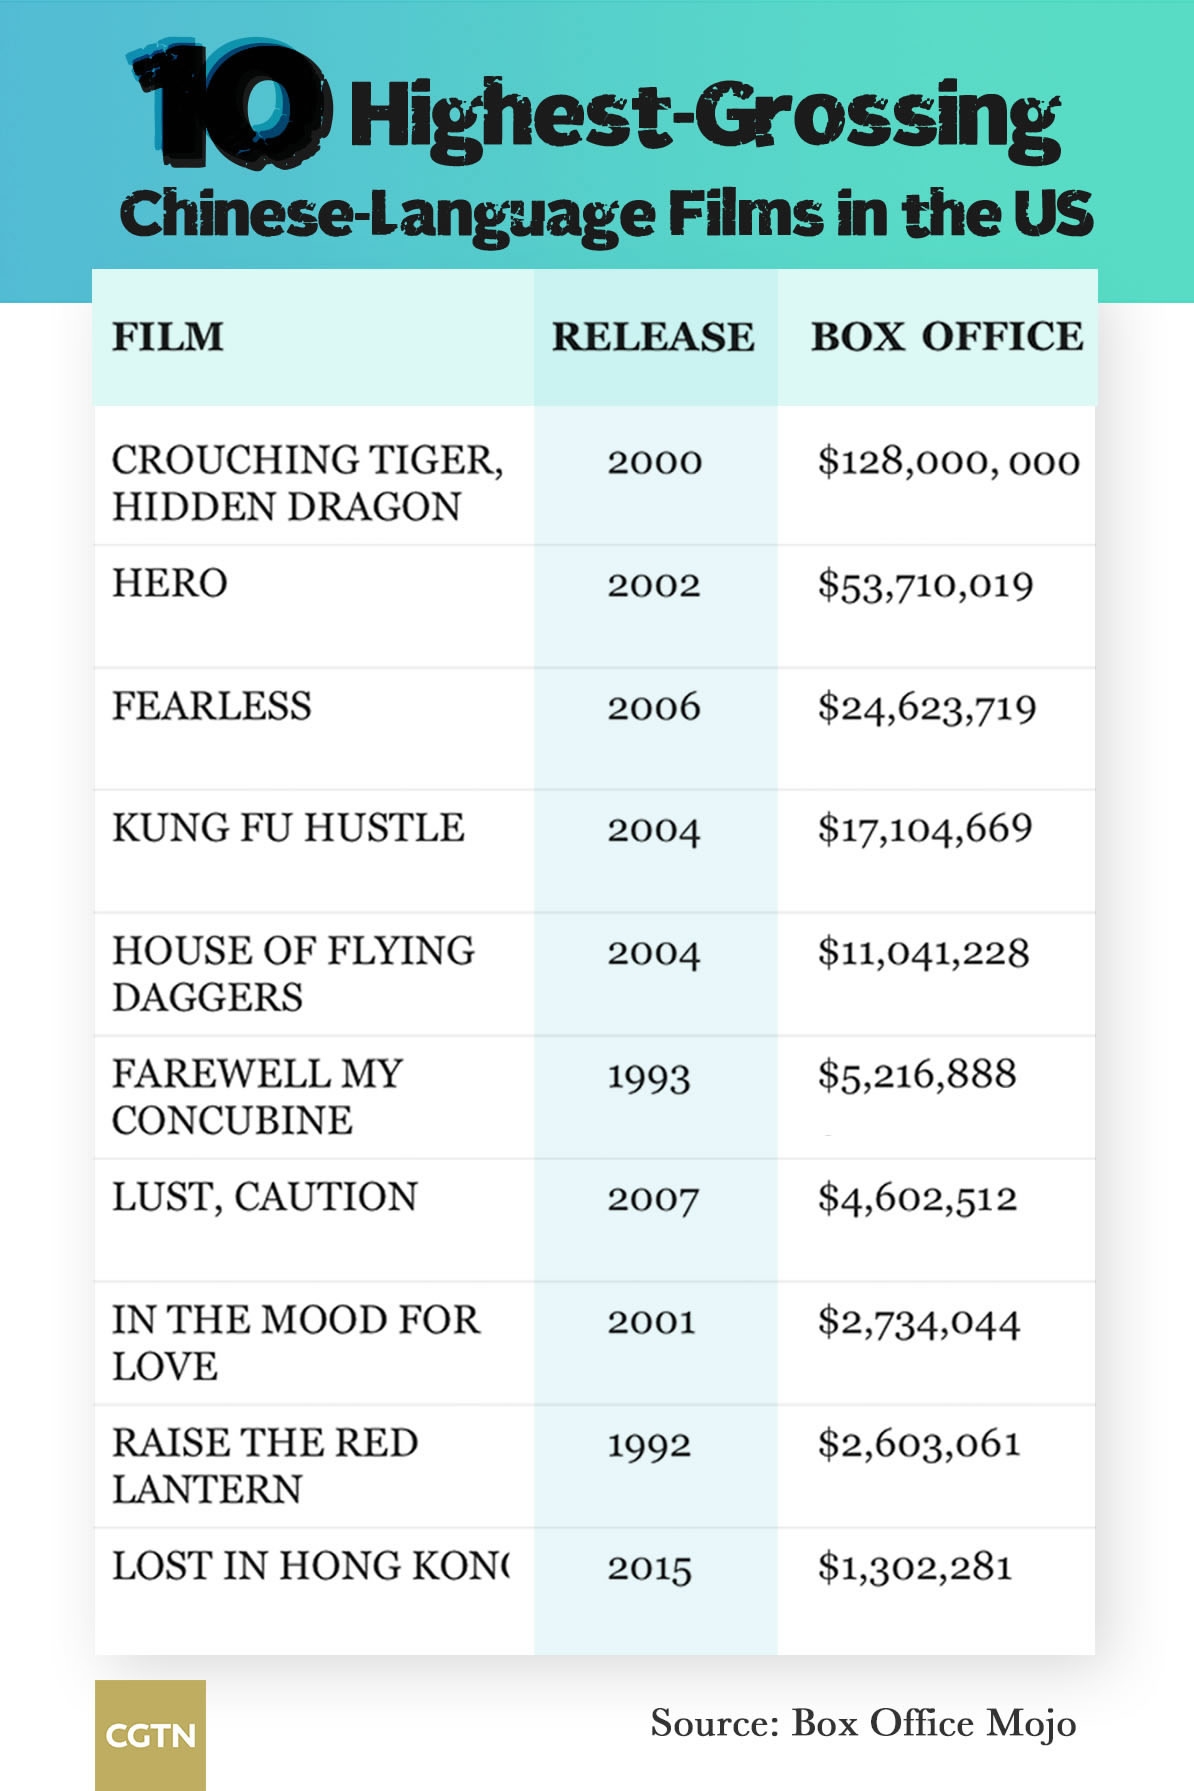Click the HERO film title
1194x1791 pixels.
pos(170,583)
